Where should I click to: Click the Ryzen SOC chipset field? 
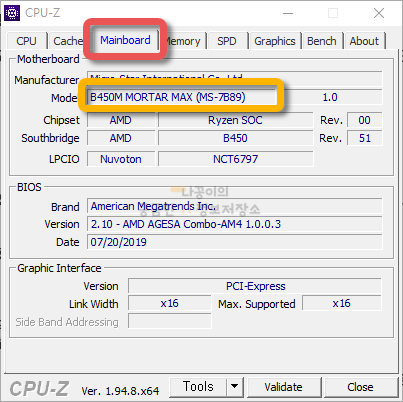coord(235,120)
